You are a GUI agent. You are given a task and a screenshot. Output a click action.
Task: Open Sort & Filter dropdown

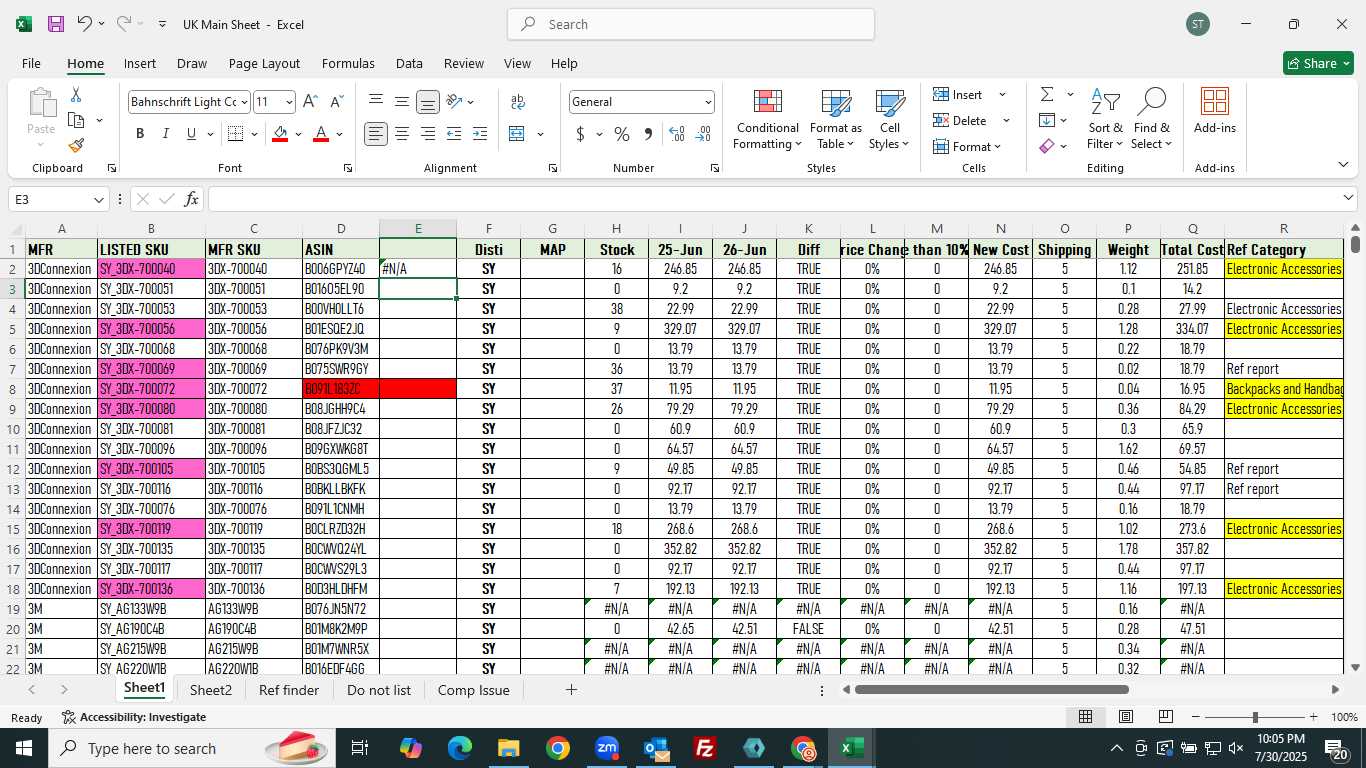click(x=1106, y=120)
